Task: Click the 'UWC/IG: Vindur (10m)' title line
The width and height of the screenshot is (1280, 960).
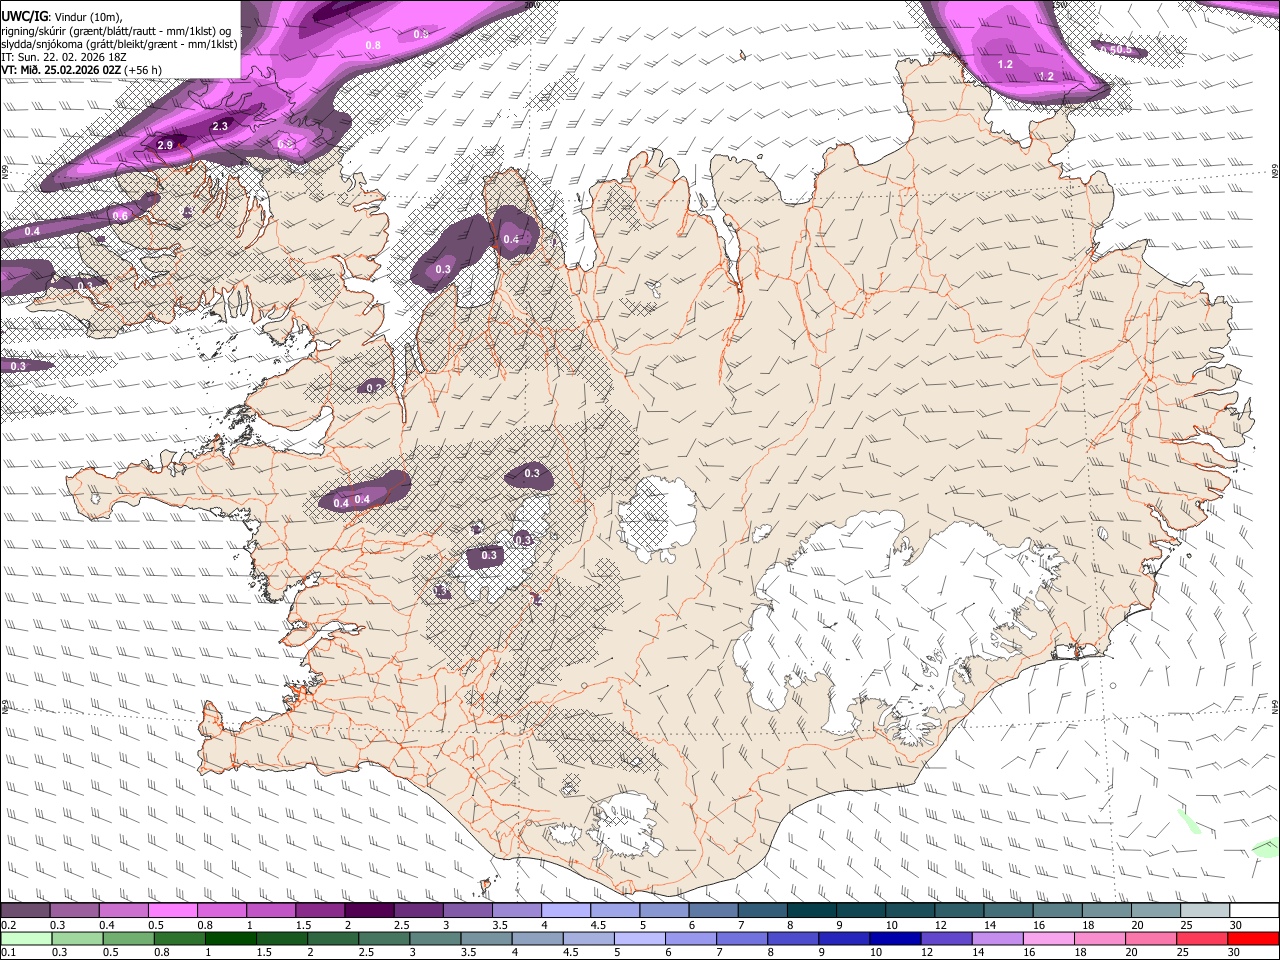Action: [x=62, y=17]
